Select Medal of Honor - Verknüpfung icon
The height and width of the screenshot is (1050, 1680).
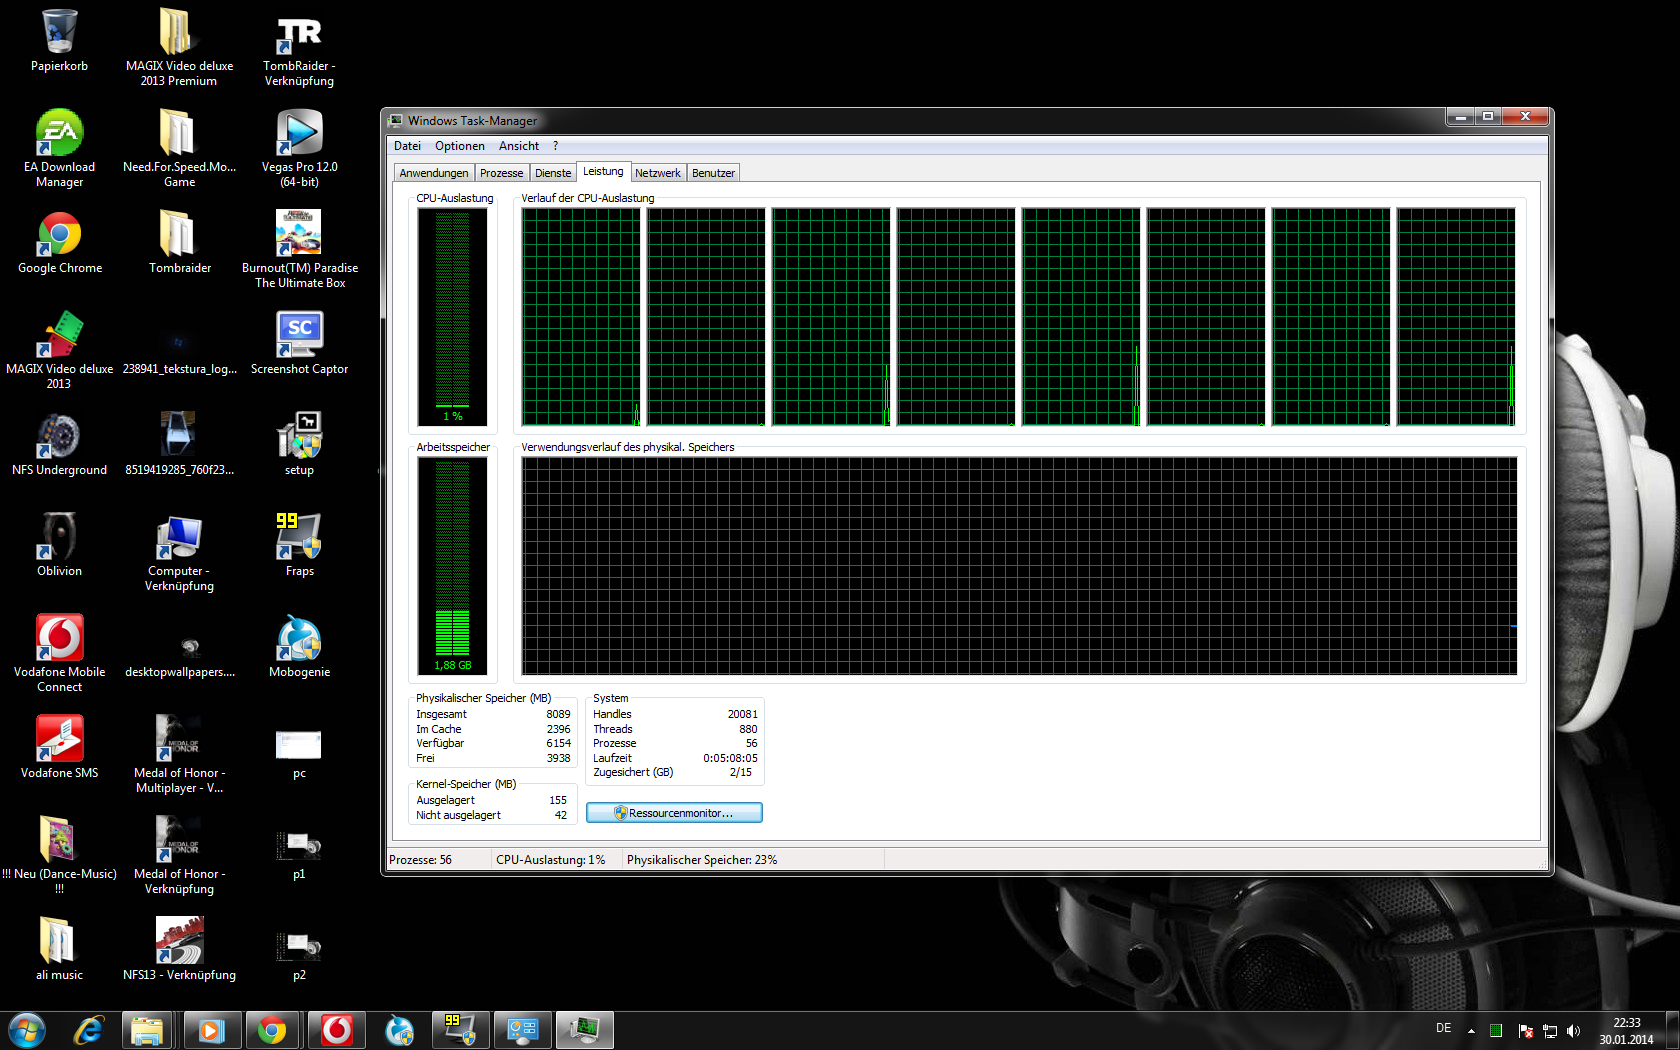[x=179, y=855]
